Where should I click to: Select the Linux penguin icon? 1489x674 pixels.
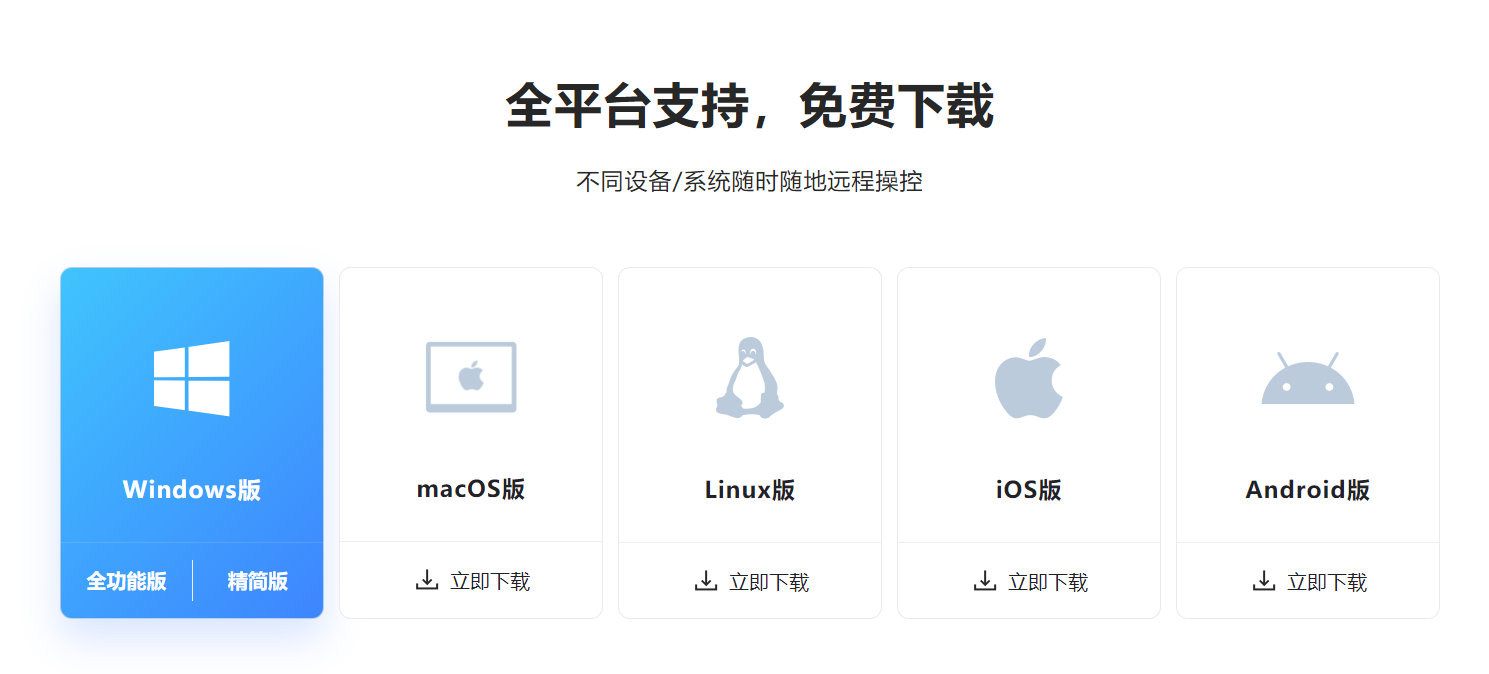click(750, 378)
